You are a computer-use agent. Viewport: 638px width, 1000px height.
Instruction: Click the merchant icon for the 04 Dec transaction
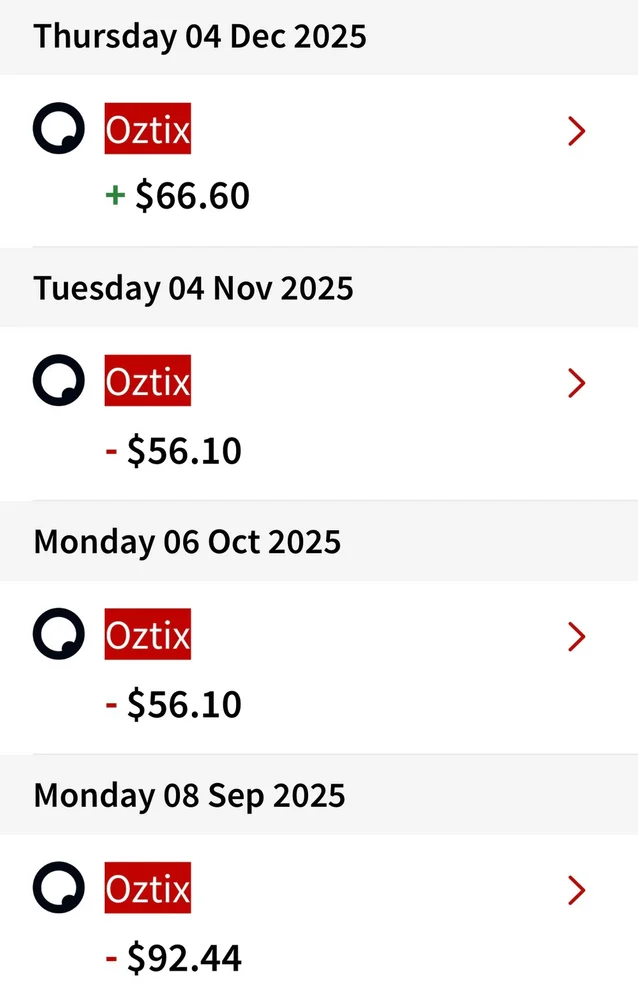click(x=58, y=130)
